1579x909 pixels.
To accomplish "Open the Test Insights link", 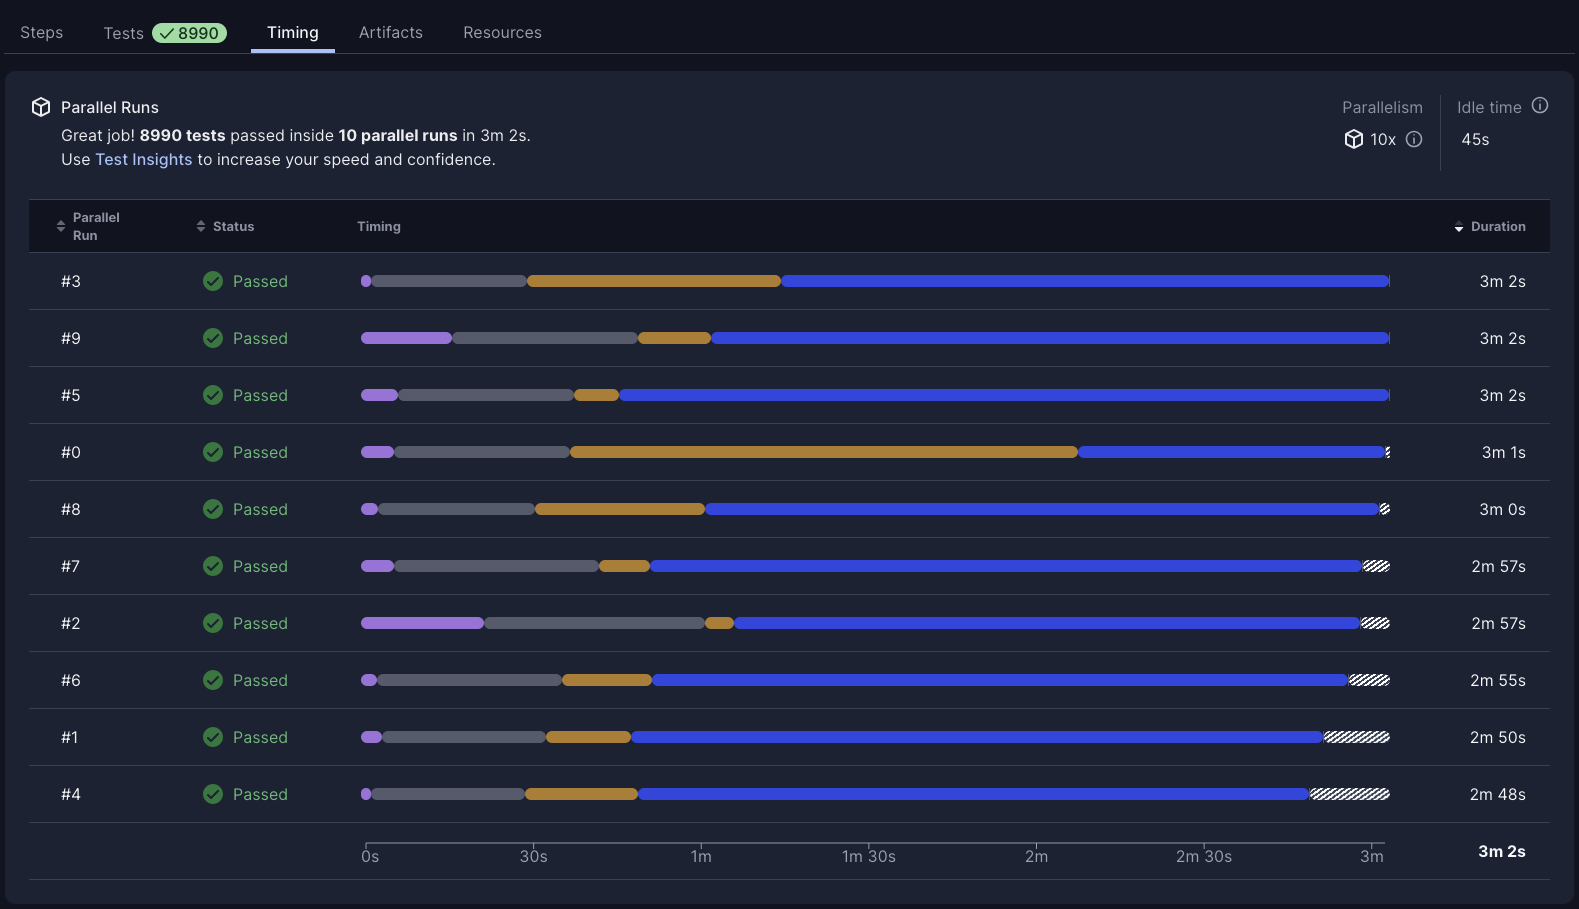I will [144, 159].
